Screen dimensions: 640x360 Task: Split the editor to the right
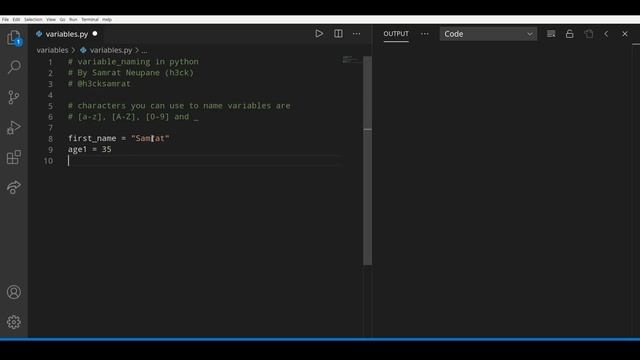coord(338,34)
